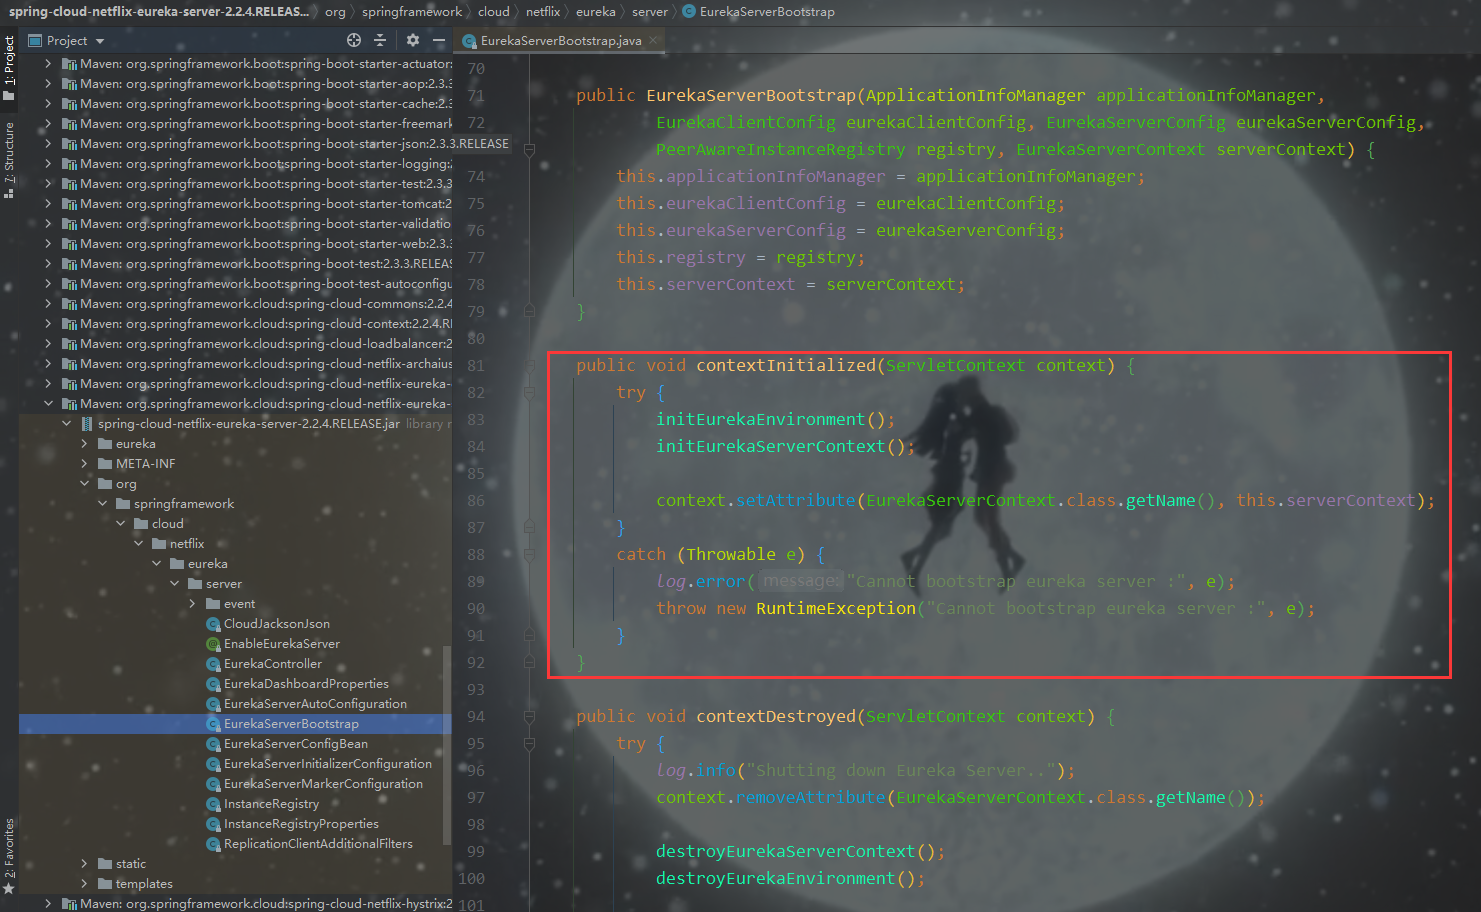Image resolution: width=1481 pixels, height=912 pixels.
Task: Click class icon beside EurekaServerConfigBean
Action: pos(213,744)
